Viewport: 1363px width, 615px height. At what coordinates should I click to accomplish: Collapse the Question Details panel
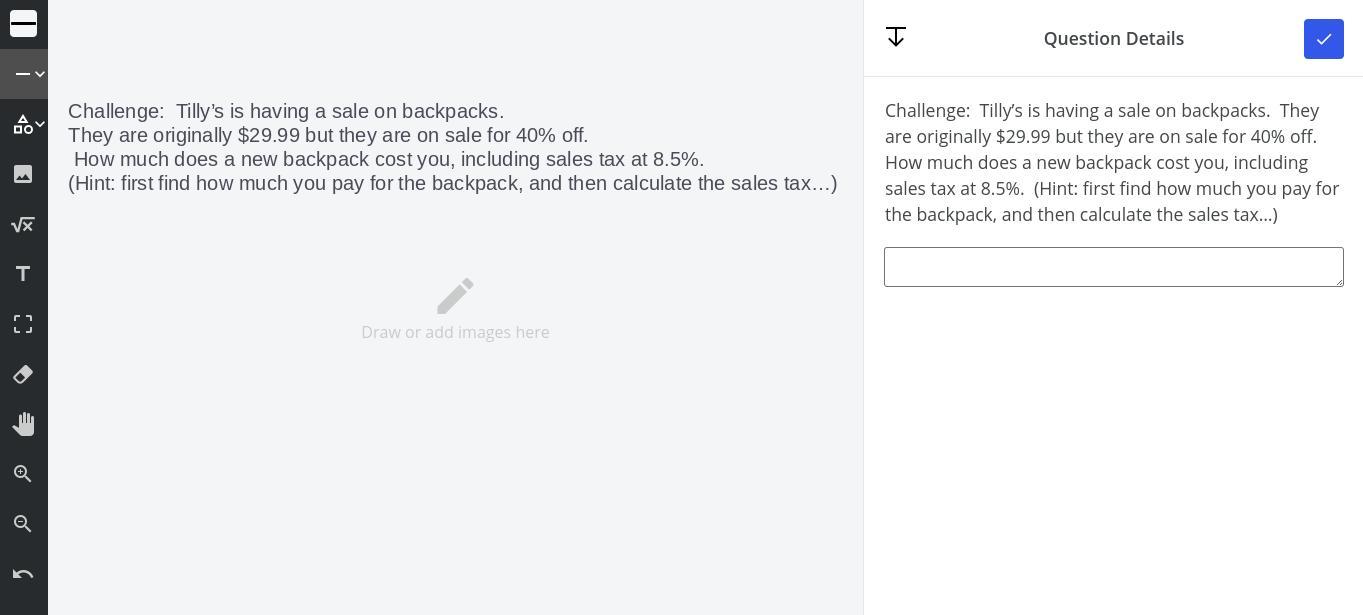pos(896,38)
